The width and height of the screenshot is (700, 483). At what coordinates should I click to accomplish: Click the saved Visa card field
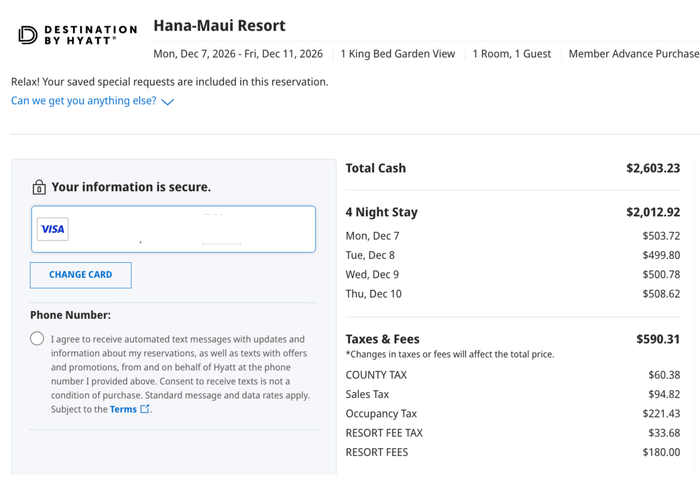(173, 229)
